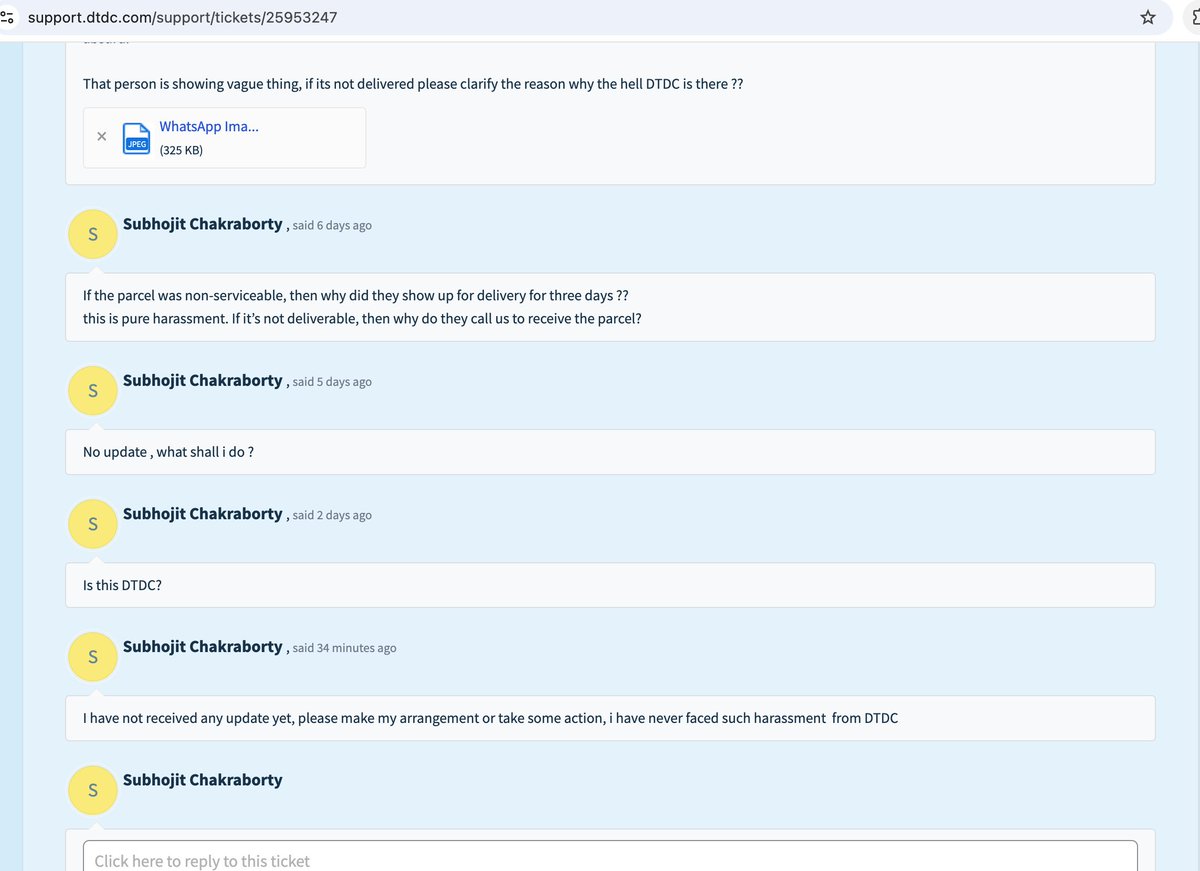The width and height of the screenshot is (1200, 871).
Task: Click the 'said 5 days ago' timestamp
Action: (332, 382)
